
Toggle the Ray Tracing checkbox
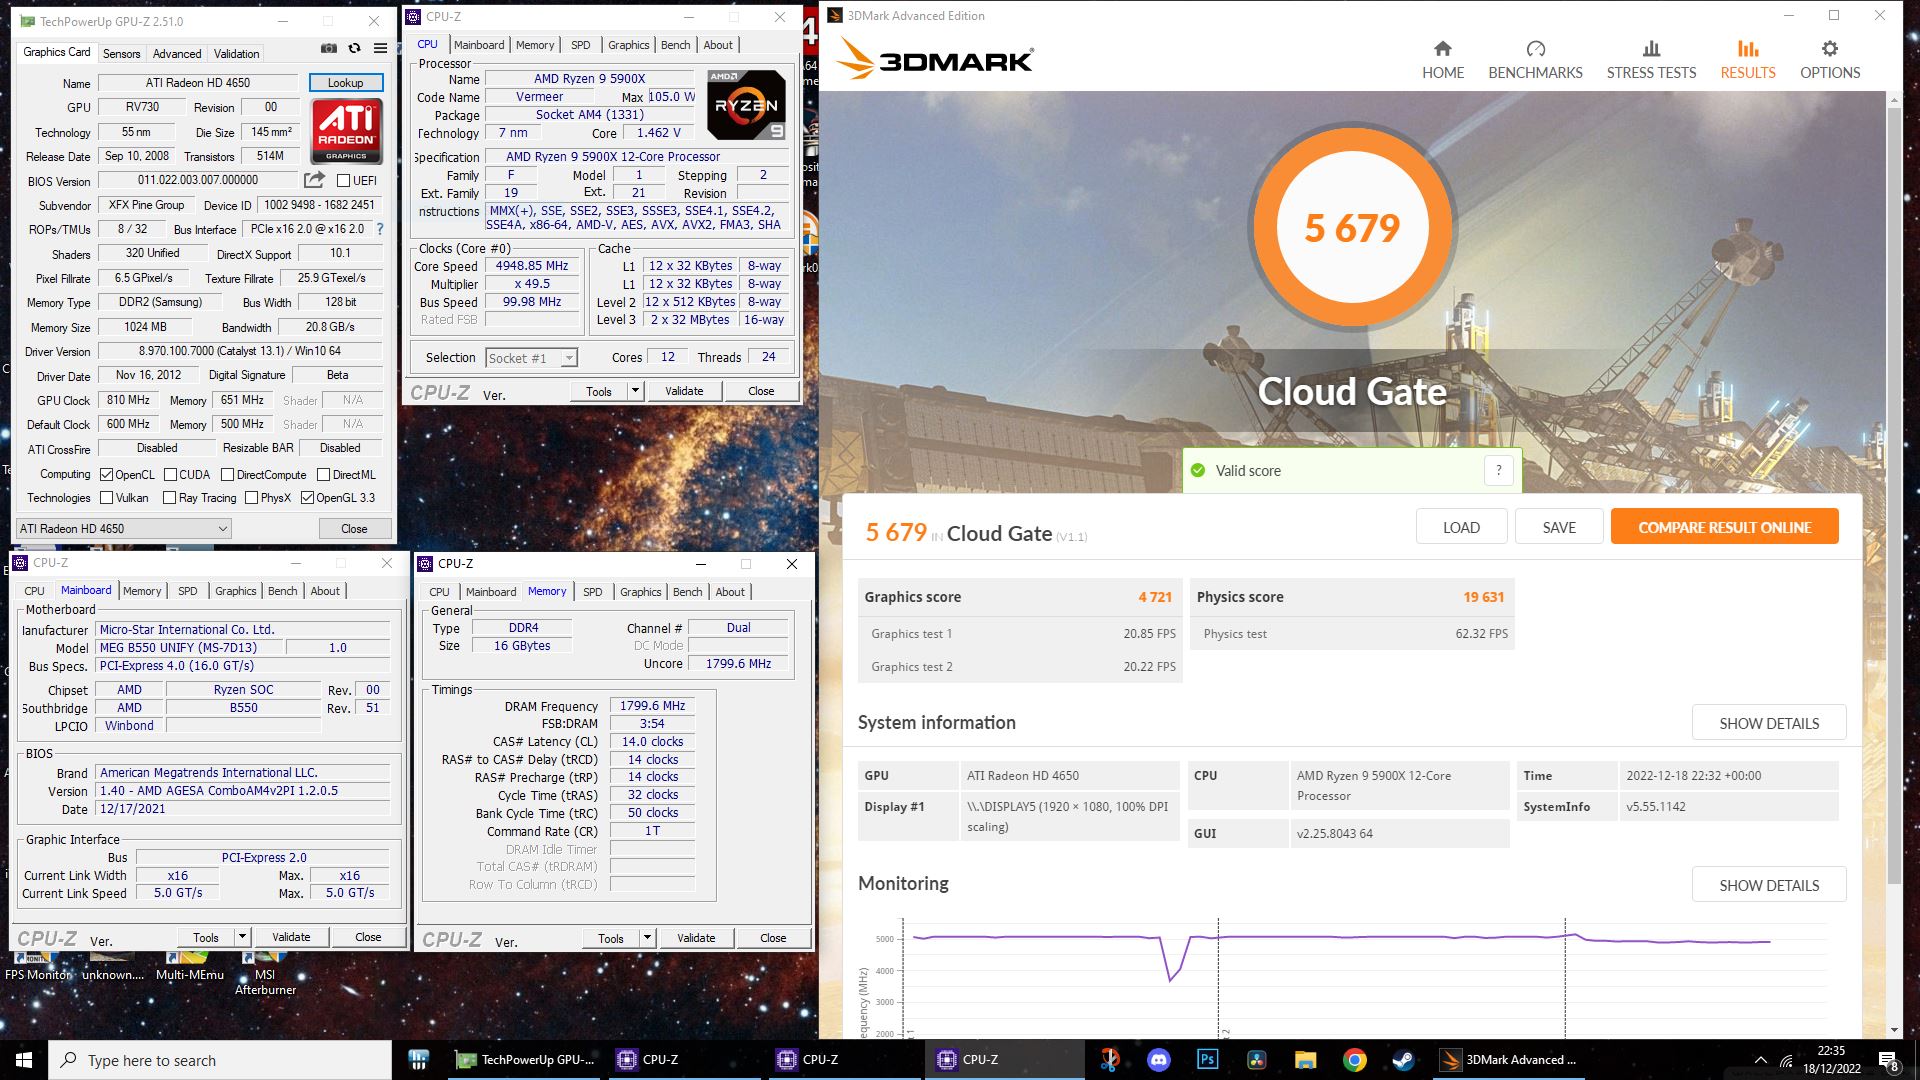[x=169, y=498]
